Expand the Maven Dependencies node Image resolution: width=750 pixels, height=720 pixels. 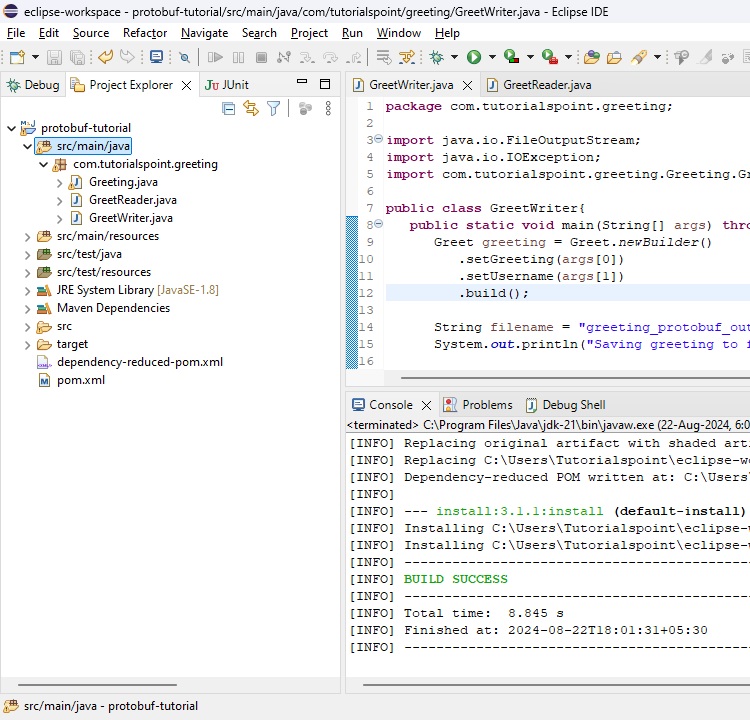click(28, 308)
